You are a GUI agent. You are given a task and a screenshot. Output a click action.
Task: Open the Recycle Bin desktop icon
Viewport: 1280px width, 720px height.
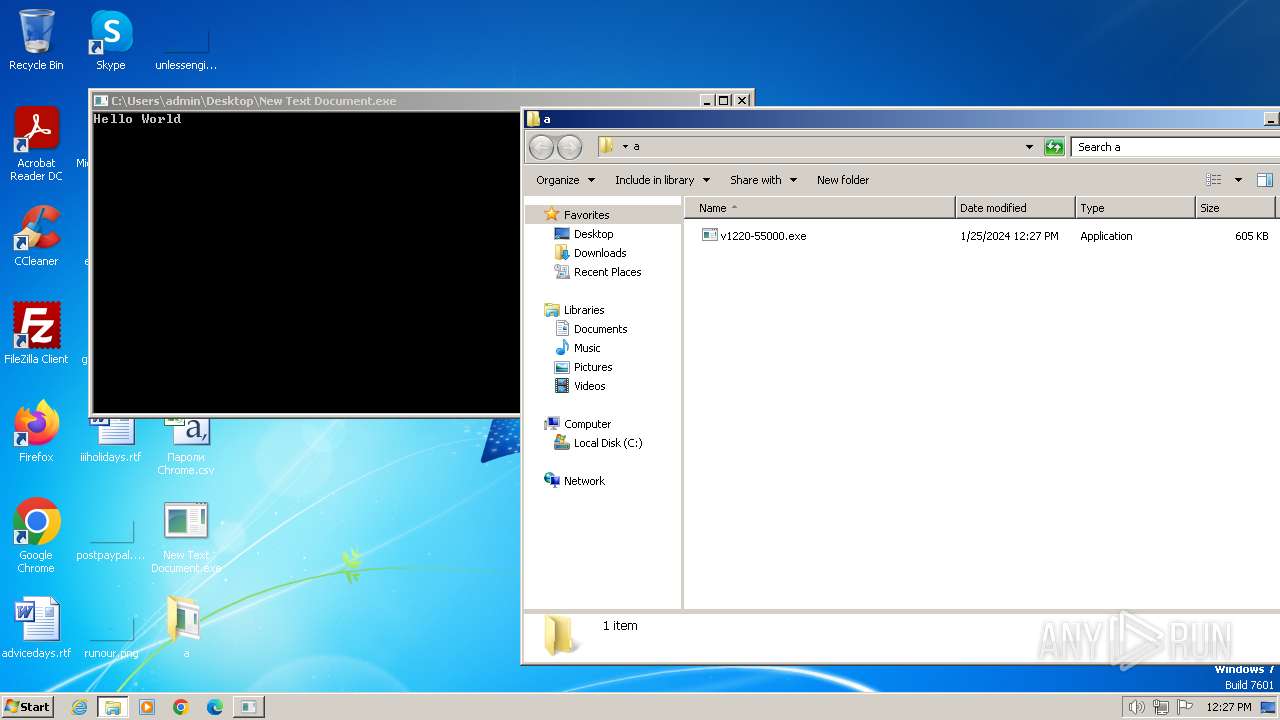tap(36, 40)
